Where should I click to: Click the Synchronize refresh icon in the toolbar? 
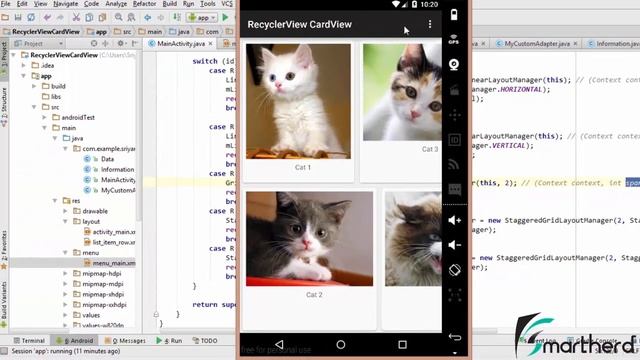[31, 18]
